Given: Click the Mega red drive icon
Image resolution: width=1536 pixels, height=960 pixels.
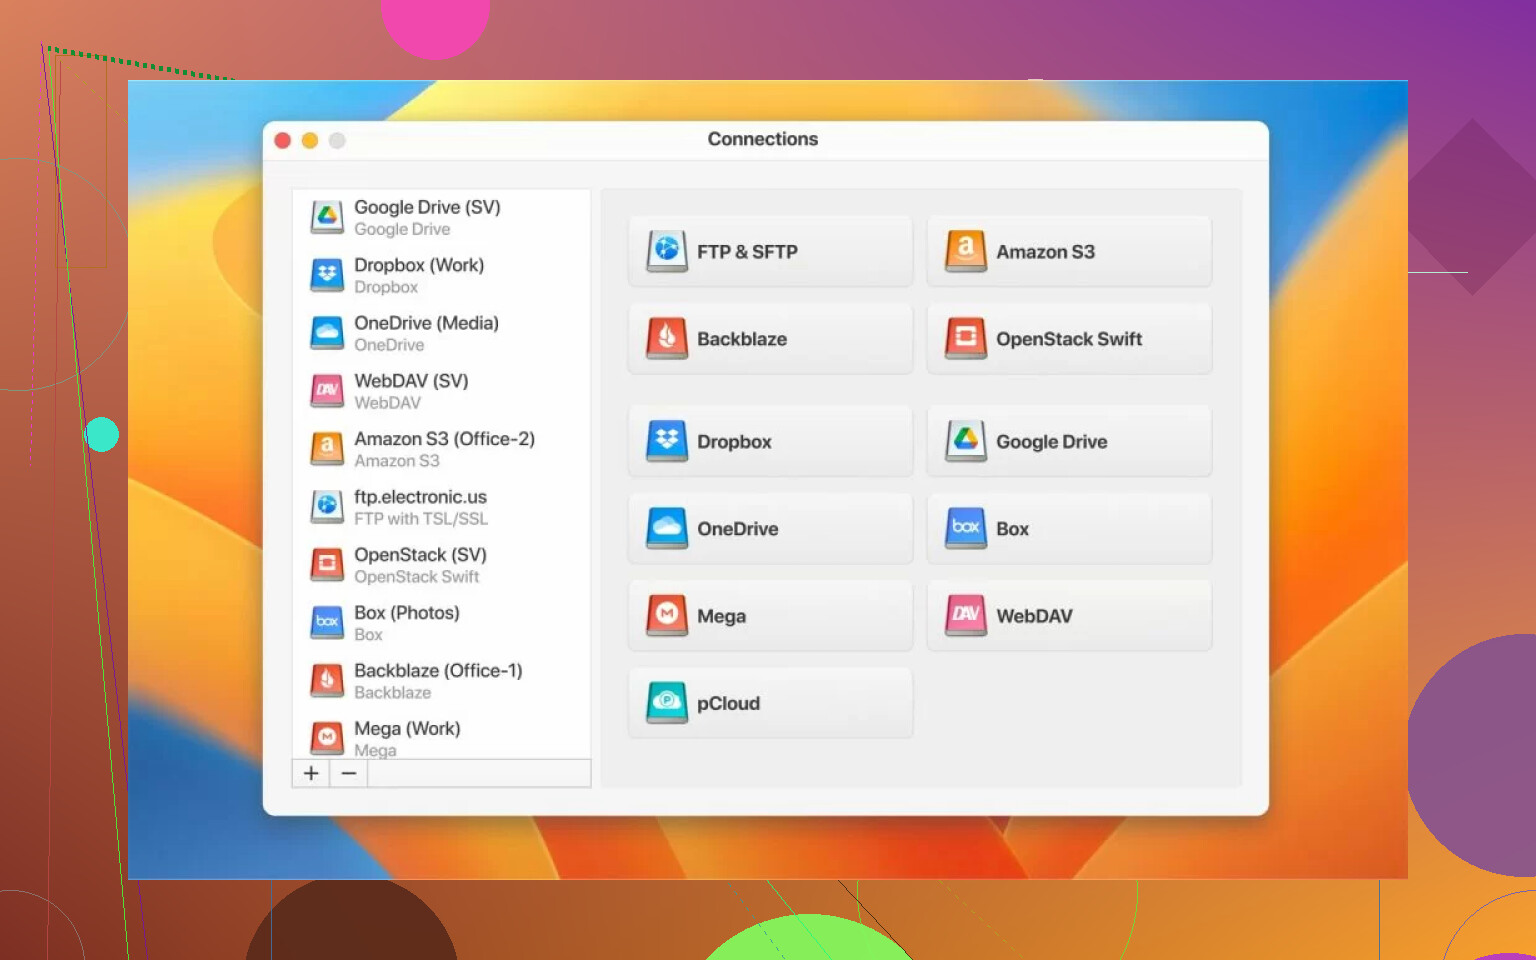Looking at the screenshot, I should click(x=667, y=616).
